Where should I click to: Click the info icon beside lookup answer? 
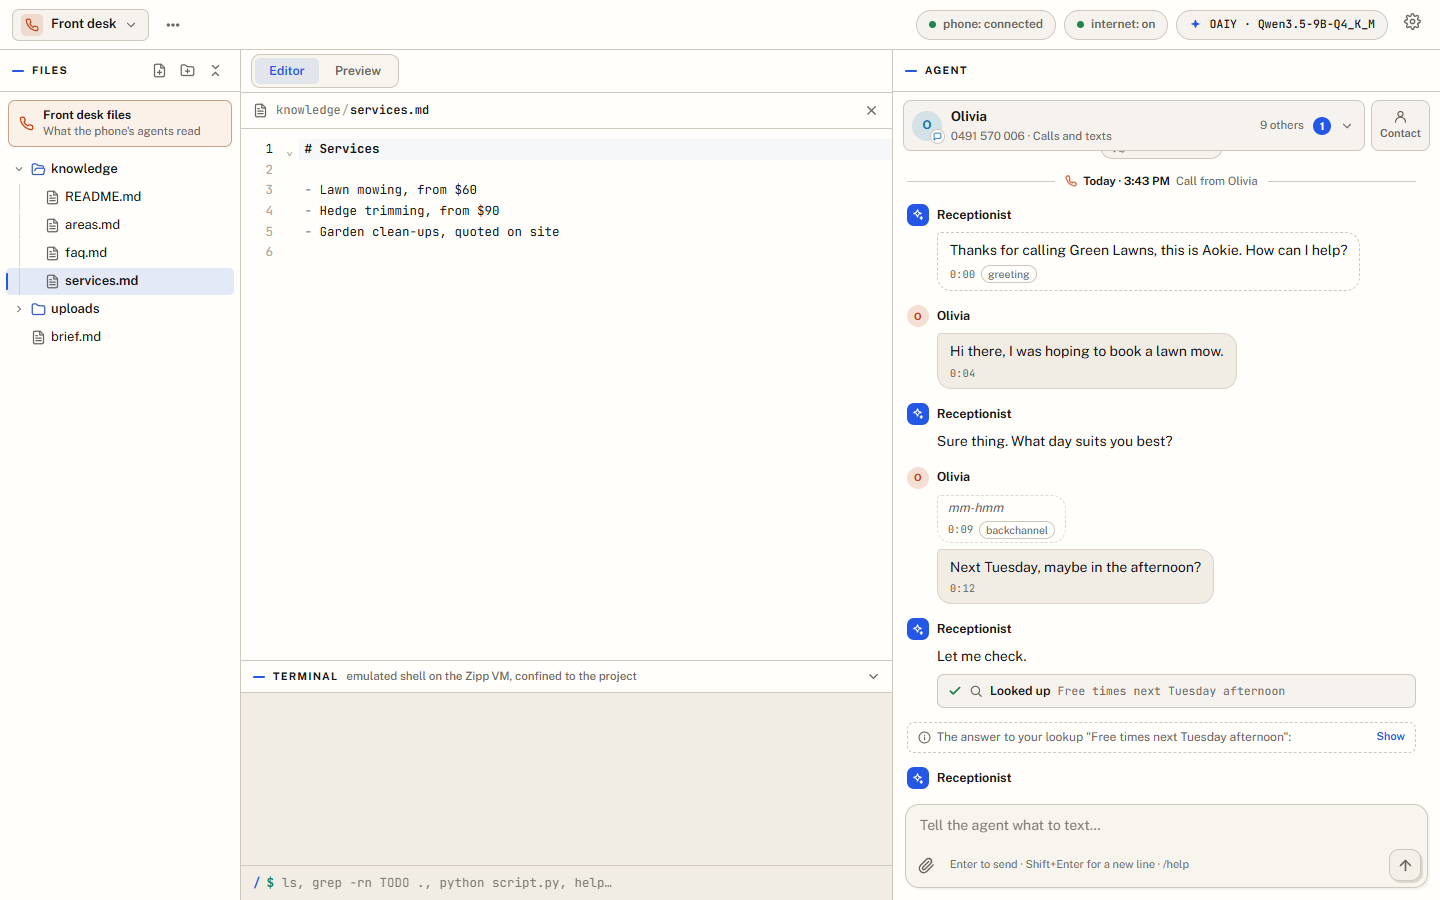coord(924,738)
